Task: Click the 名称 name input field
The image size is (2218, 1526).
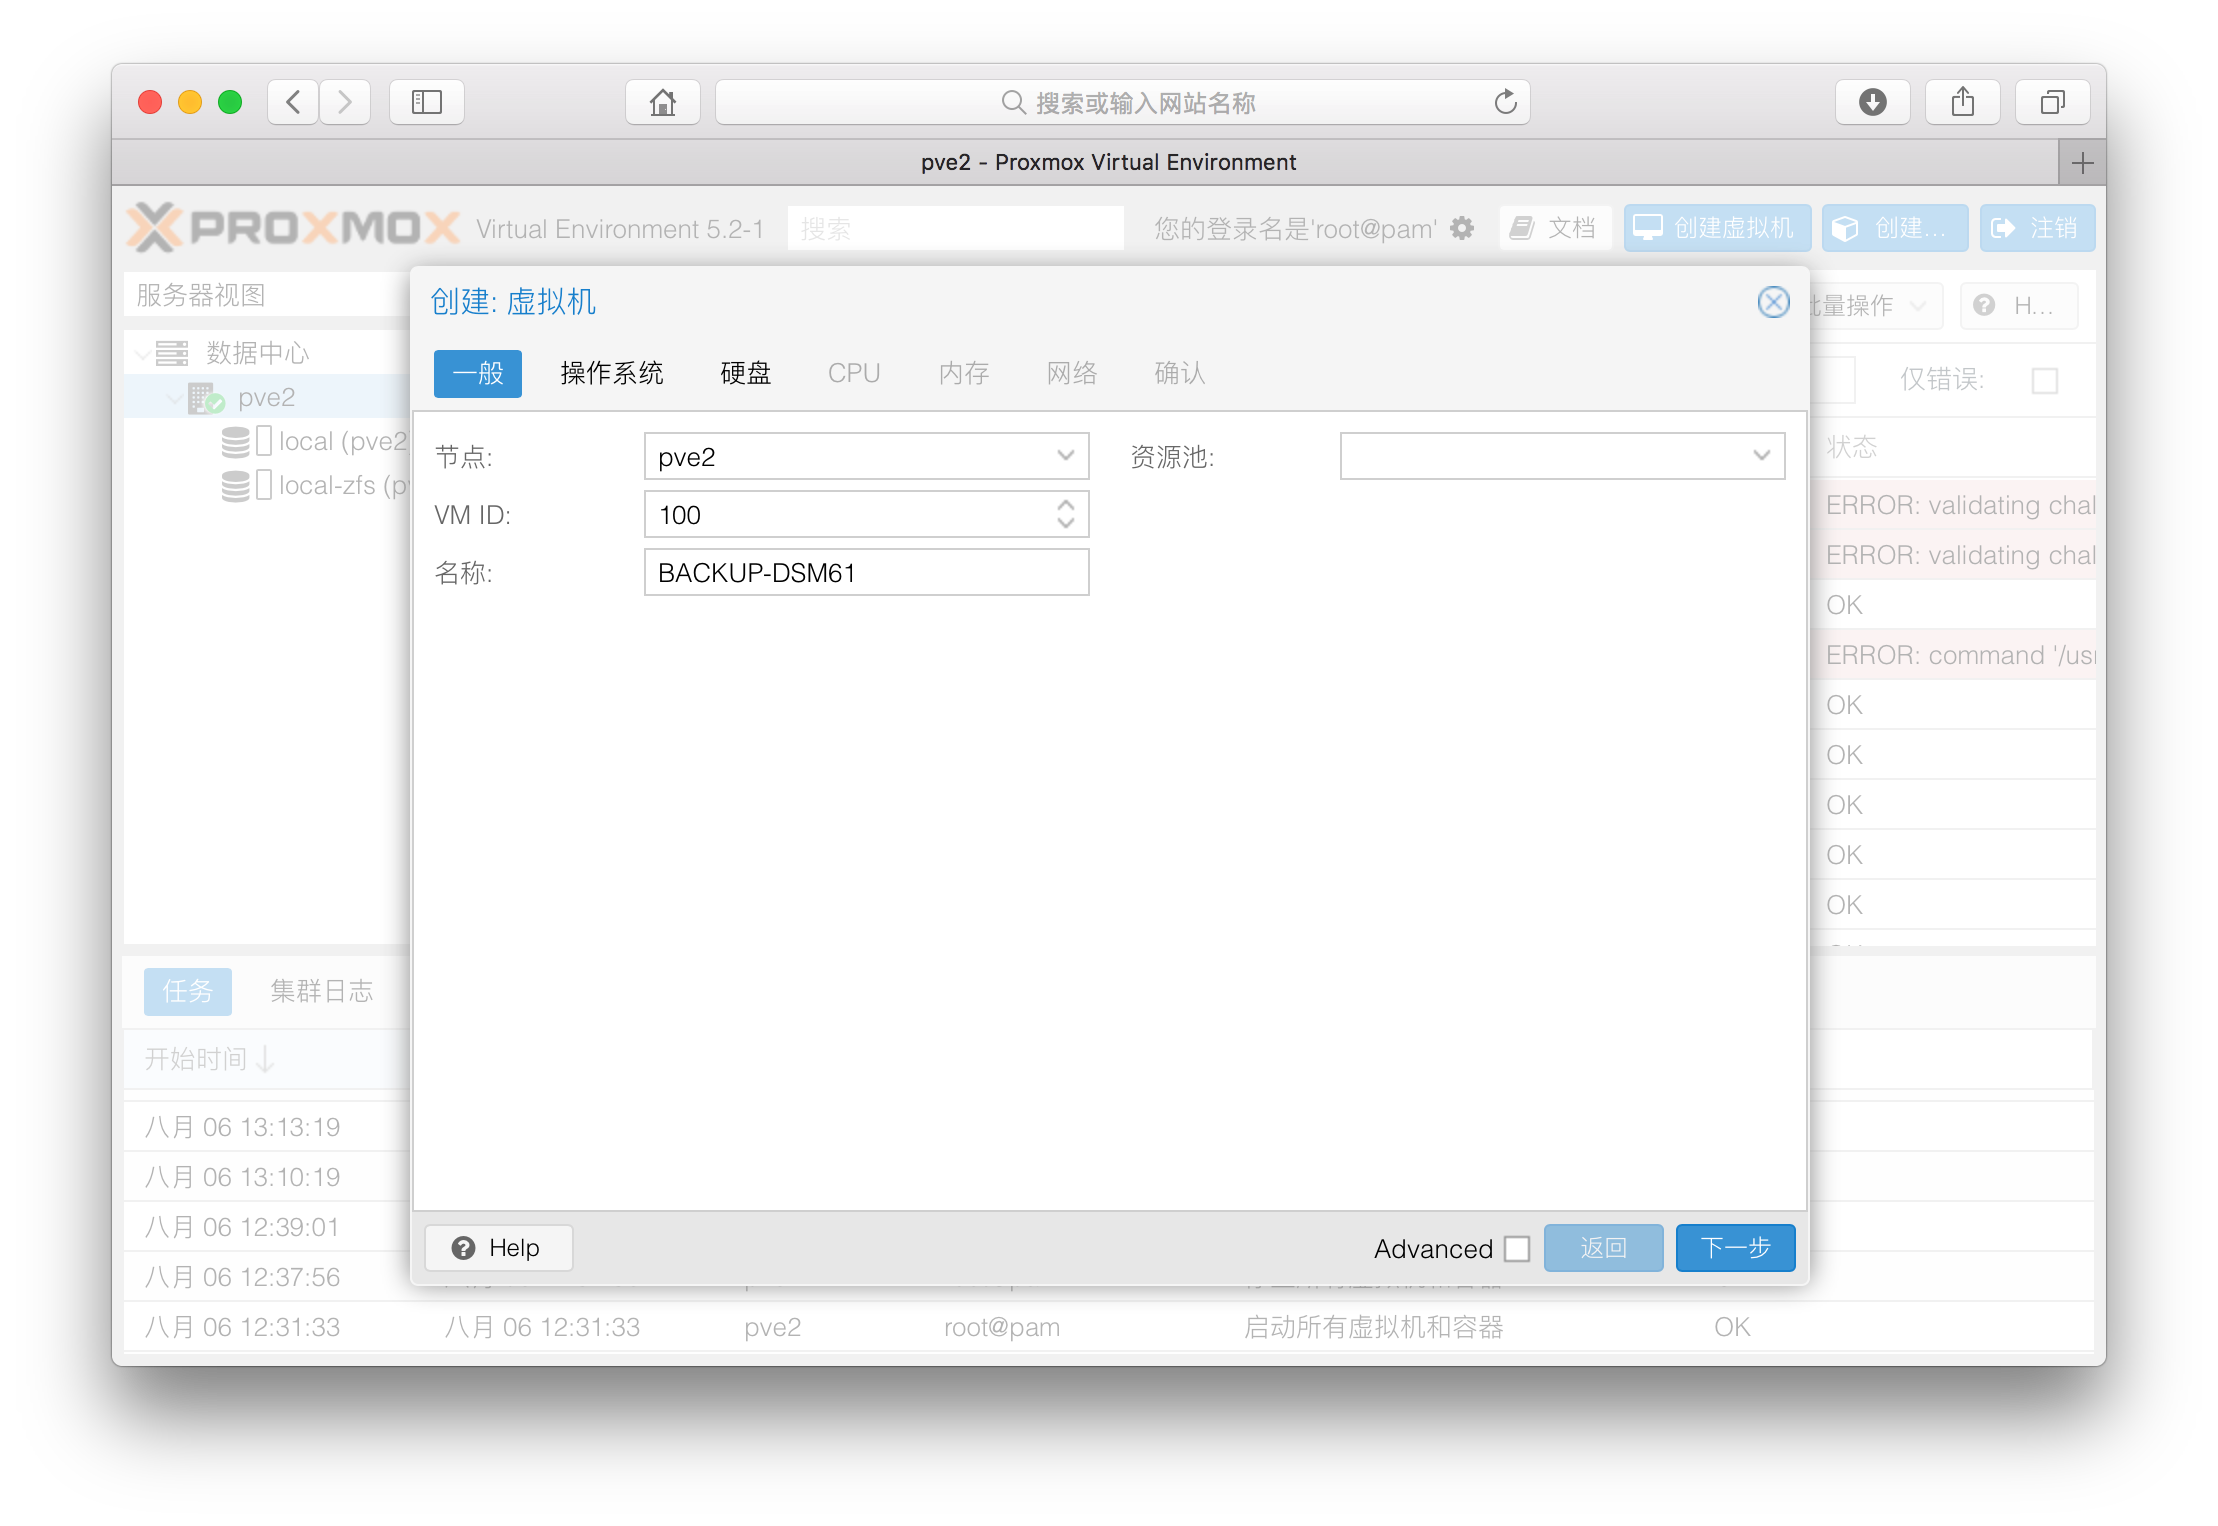Action: click(866, 573)
